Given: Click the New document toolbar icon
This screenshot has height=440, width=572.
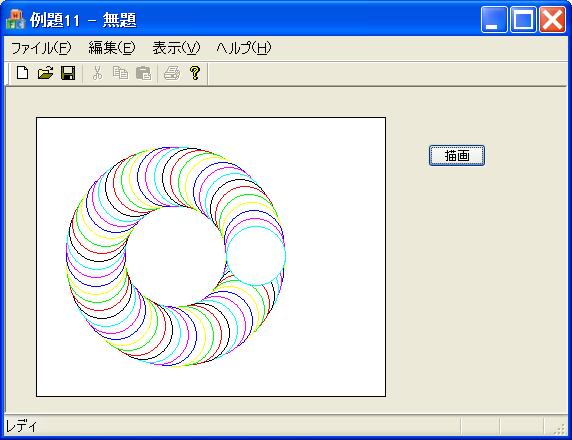Looking at the screenshot, I should 23,73.
